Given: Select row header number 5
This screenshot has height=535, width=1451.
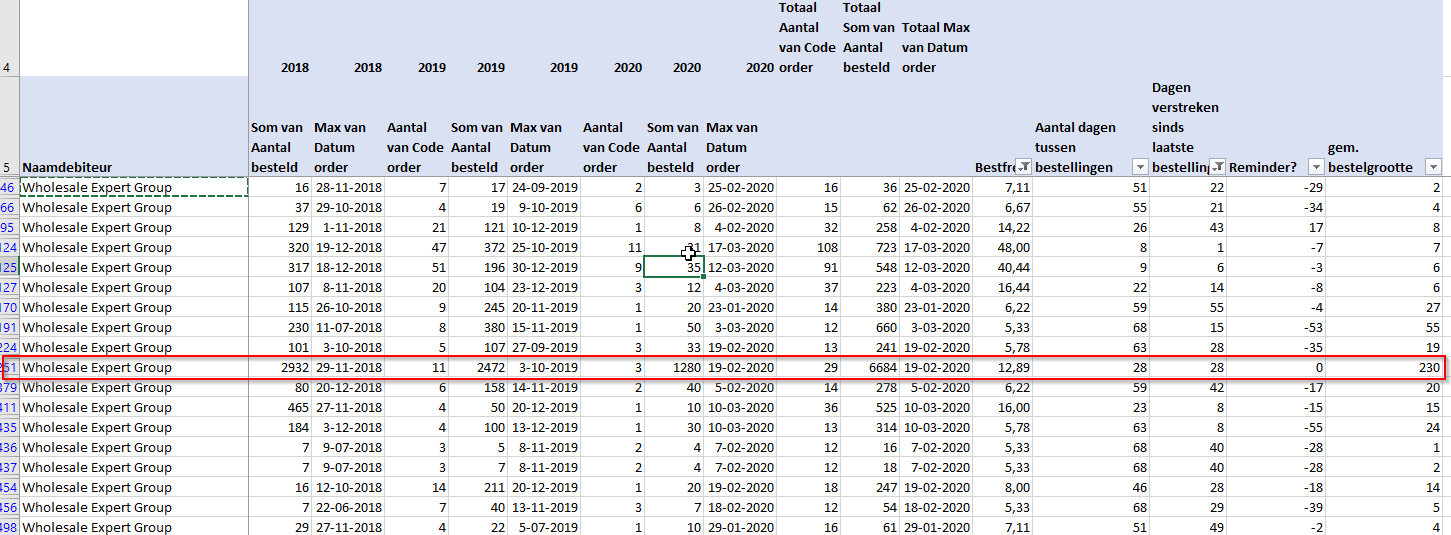Looking at the screenshot, I should click(x=9, y=167).
